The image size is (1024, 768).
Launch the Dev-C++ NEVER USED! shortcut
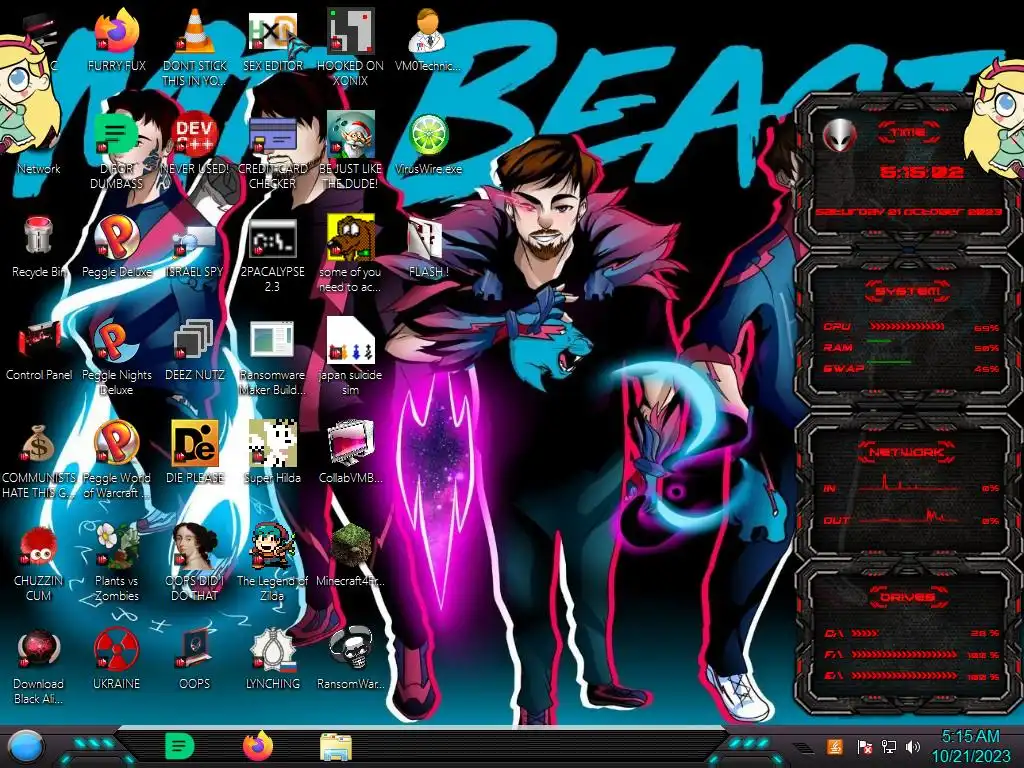click(195, 135)
